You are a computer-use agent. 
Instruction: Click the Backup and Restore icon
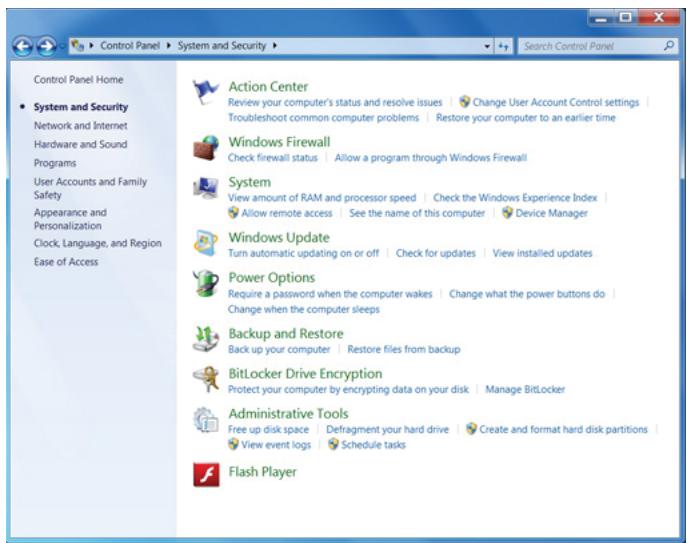click(x=206, y=339)
